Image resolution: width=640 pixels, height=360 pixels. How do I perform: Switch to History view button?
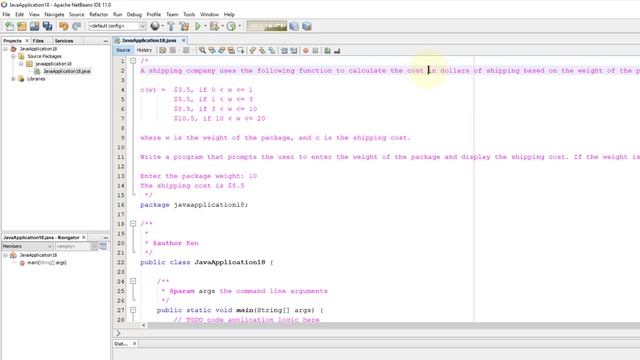pyautogui.click(x=144, y=50)
